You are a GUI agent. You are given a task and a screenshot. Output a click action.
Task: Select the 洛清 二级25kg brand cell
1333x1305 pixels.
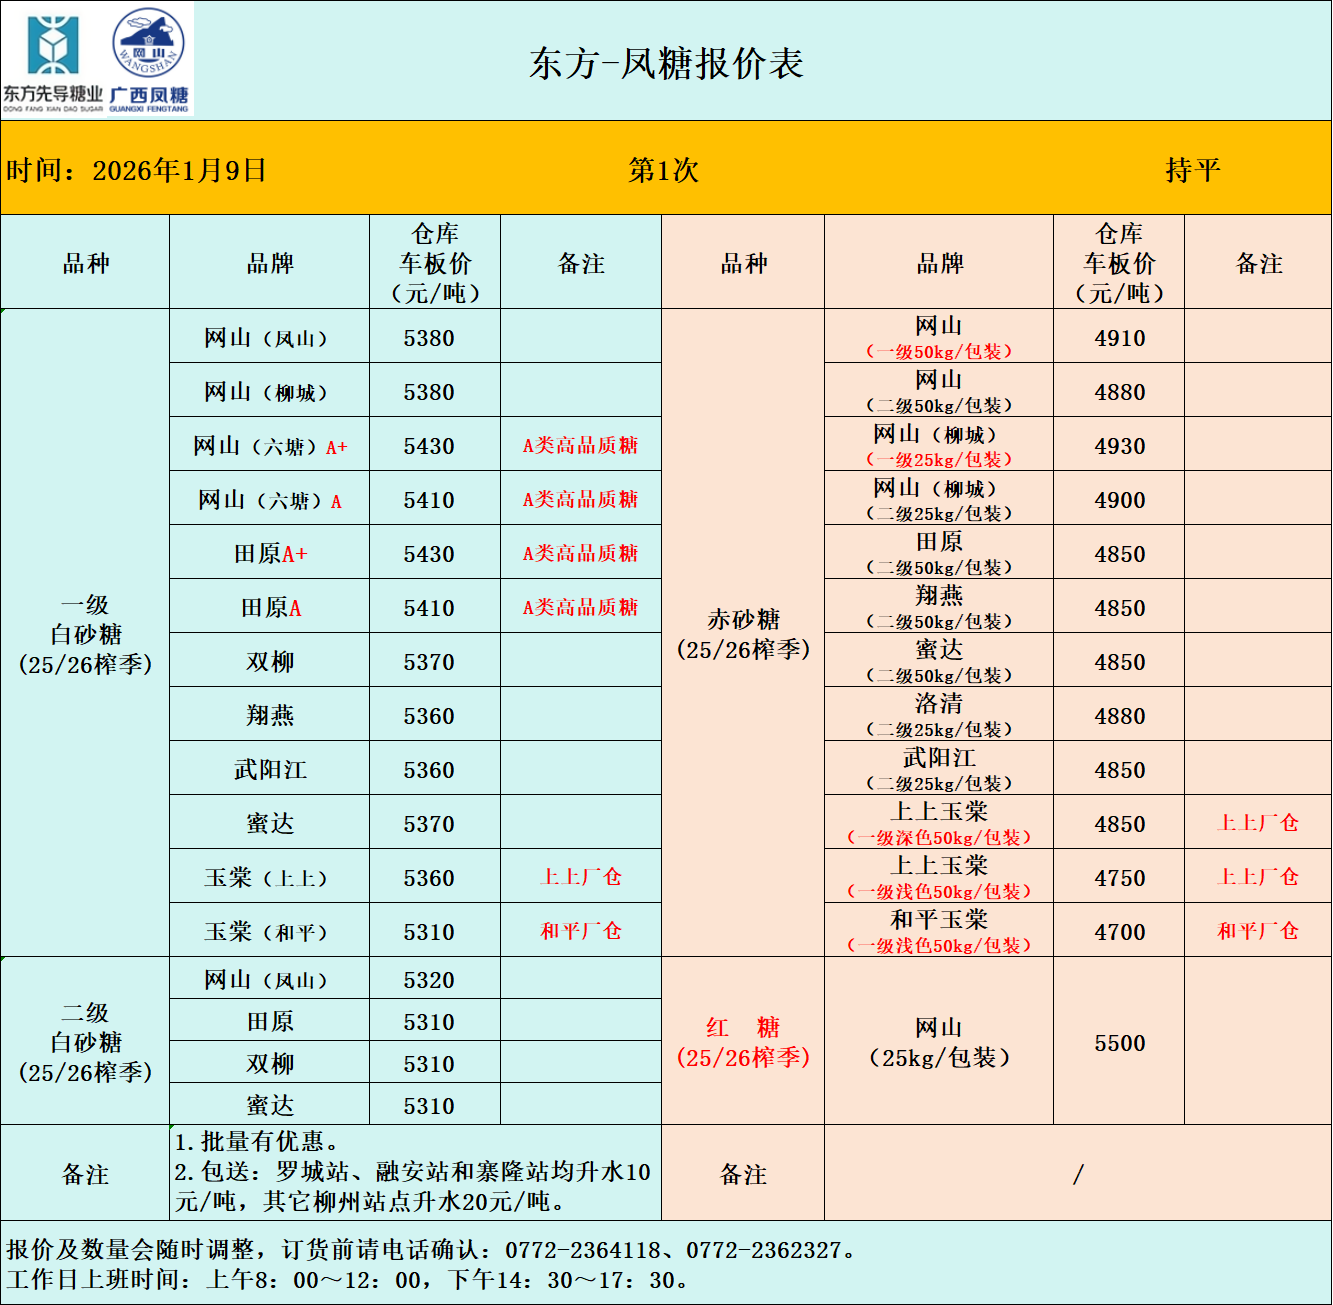click(939, 716)
